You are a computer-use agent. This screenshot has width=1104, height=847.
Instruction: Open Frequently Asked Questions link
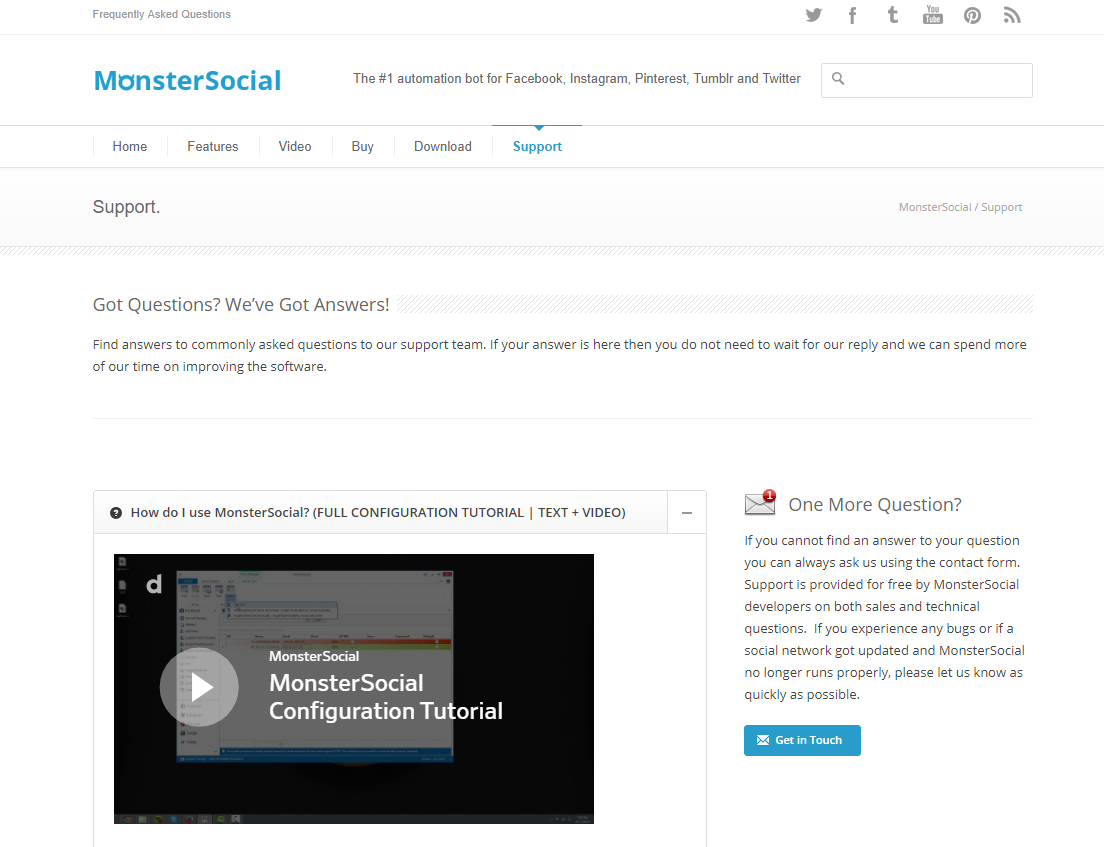(161, 14)
